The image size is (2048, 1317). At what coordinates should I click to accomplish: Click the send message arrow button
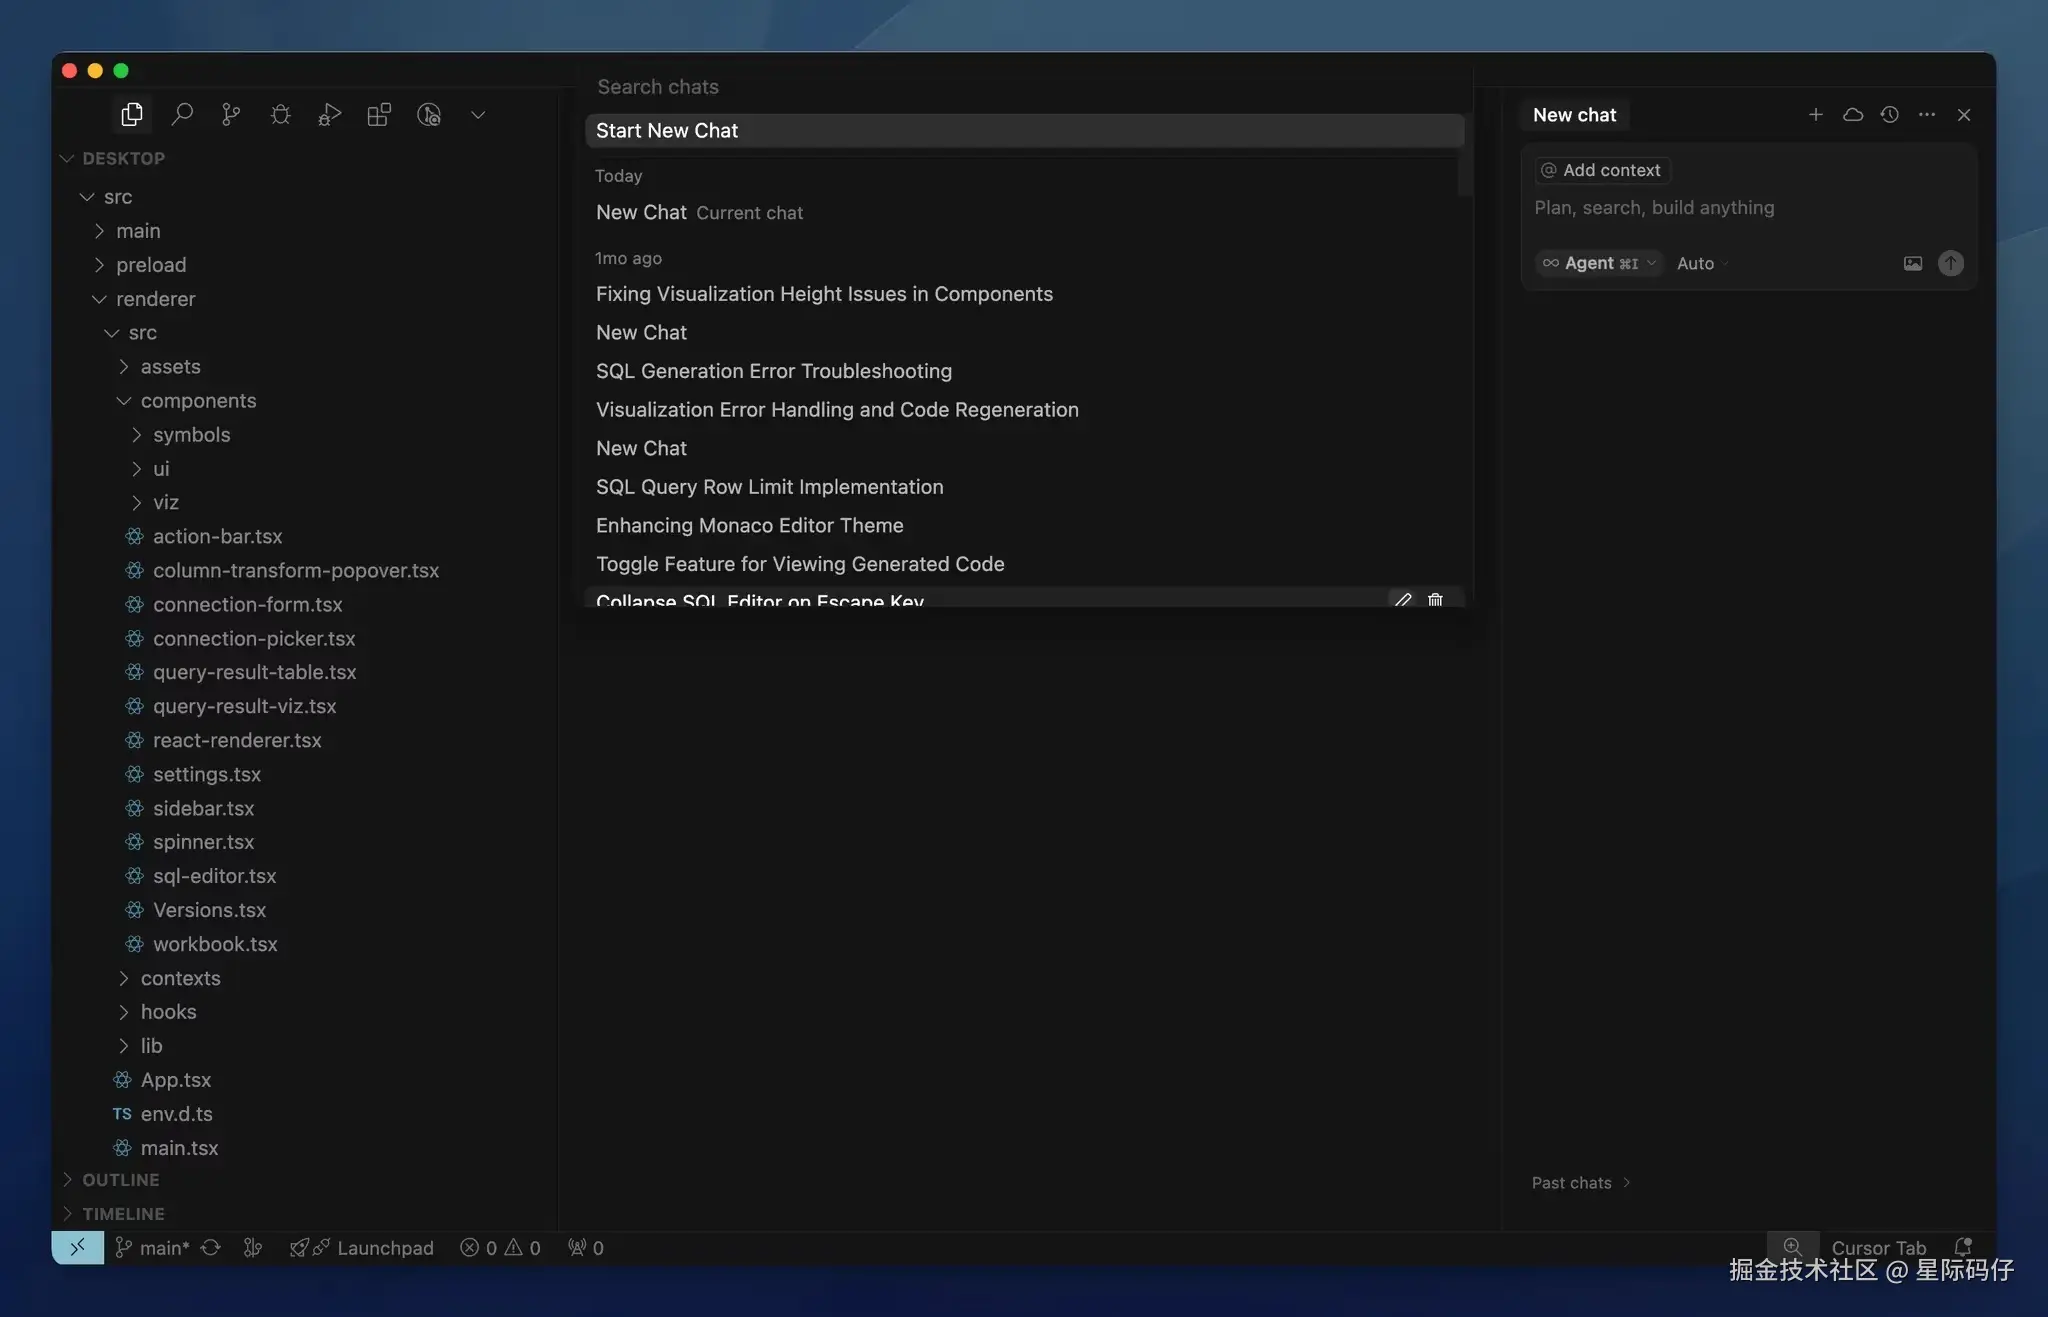(x=1950, y=263)
